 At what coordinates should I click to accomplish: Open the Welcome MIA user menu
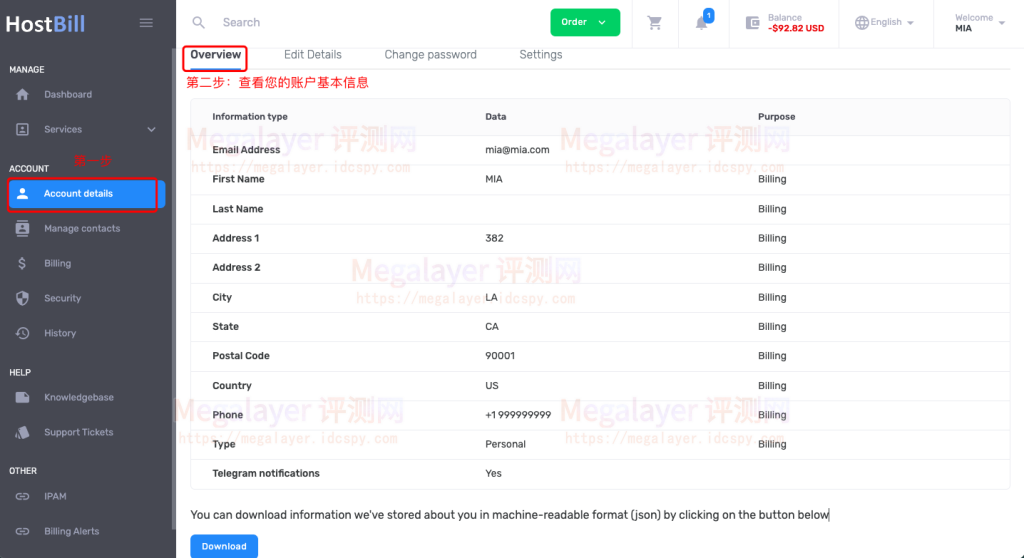pos(979,23)
